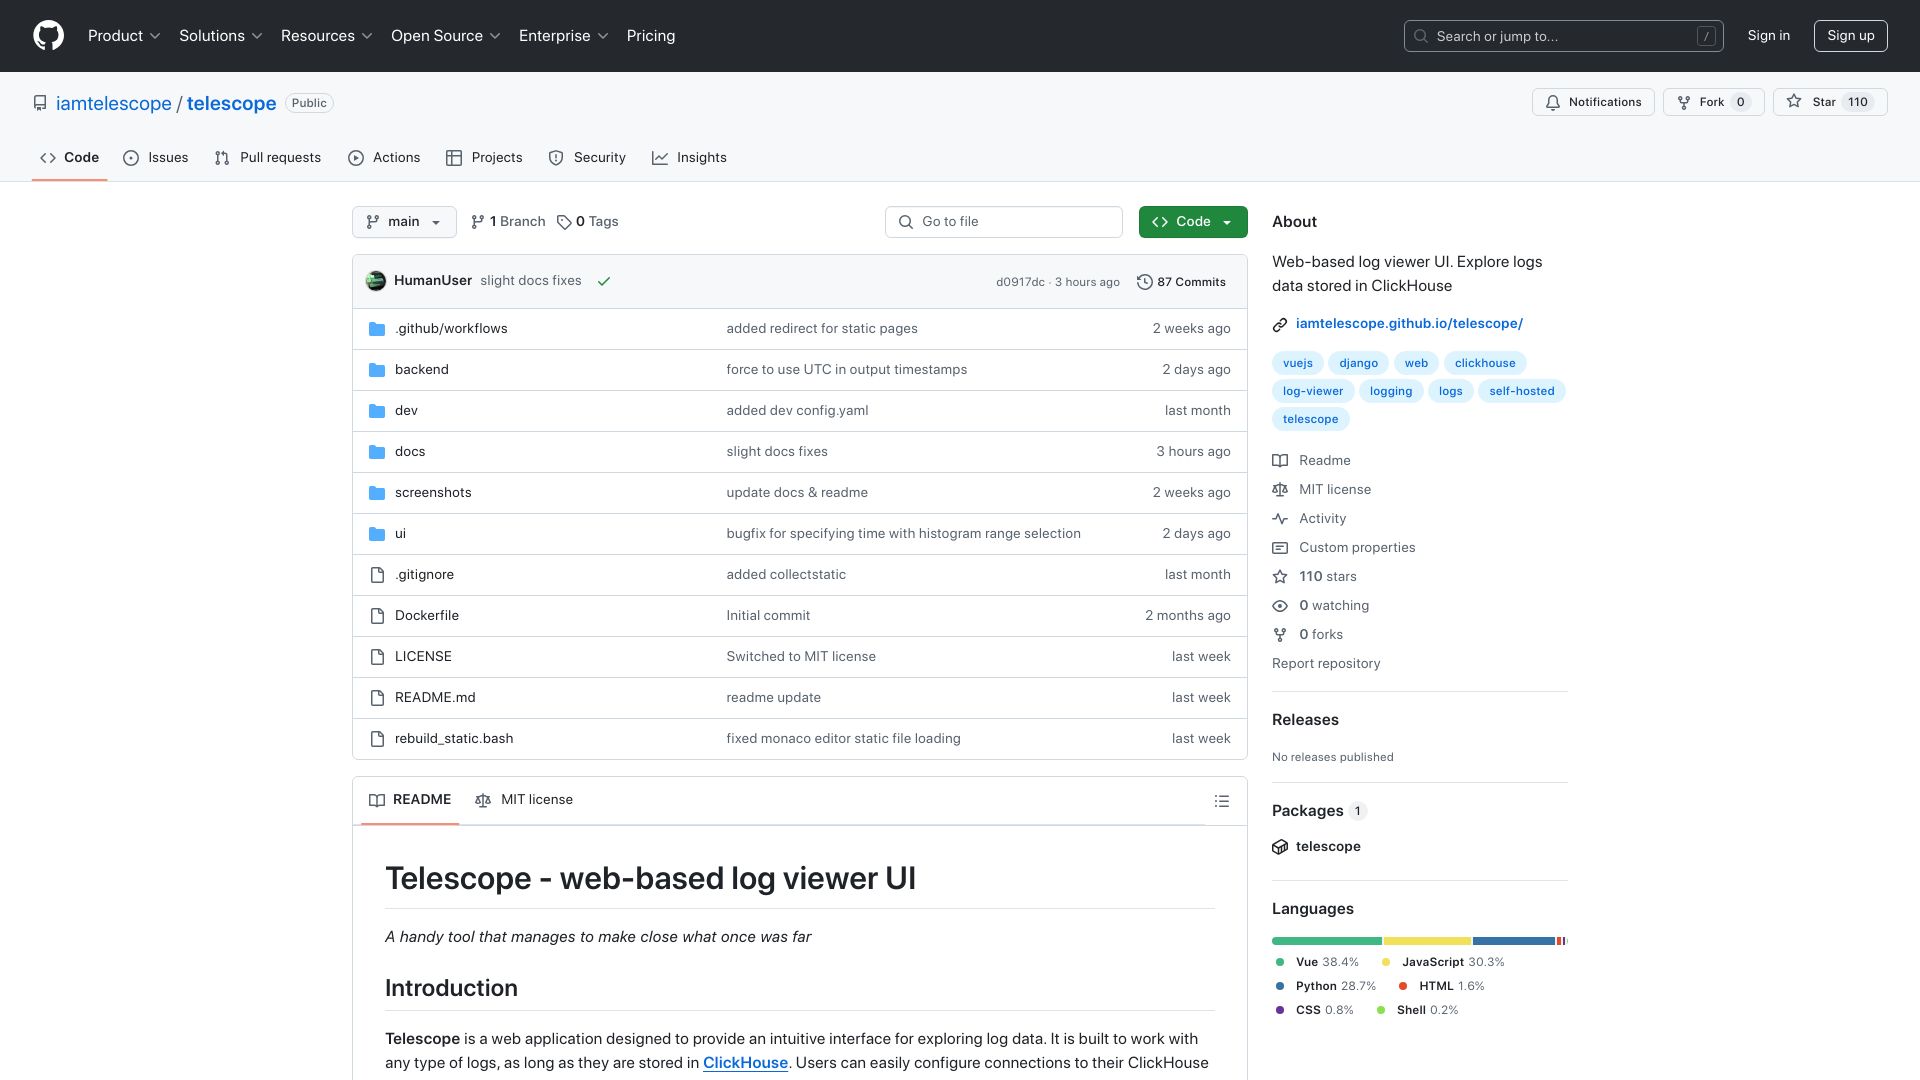Open commit hash d0917dc
This screenshot has width=1920, height=1080.
click(x=1020, y=283)
